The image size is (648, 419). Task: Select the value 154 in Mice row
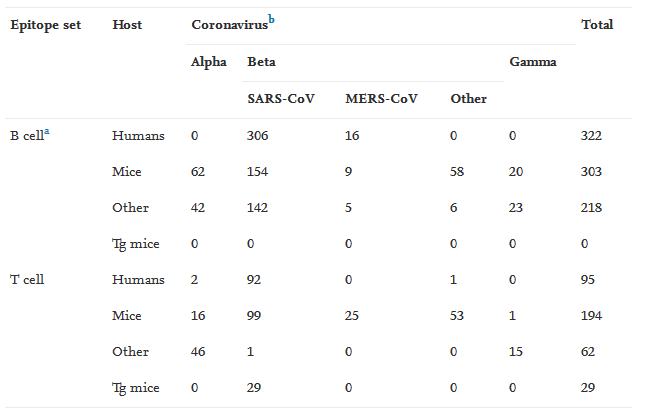coord(257,172)
